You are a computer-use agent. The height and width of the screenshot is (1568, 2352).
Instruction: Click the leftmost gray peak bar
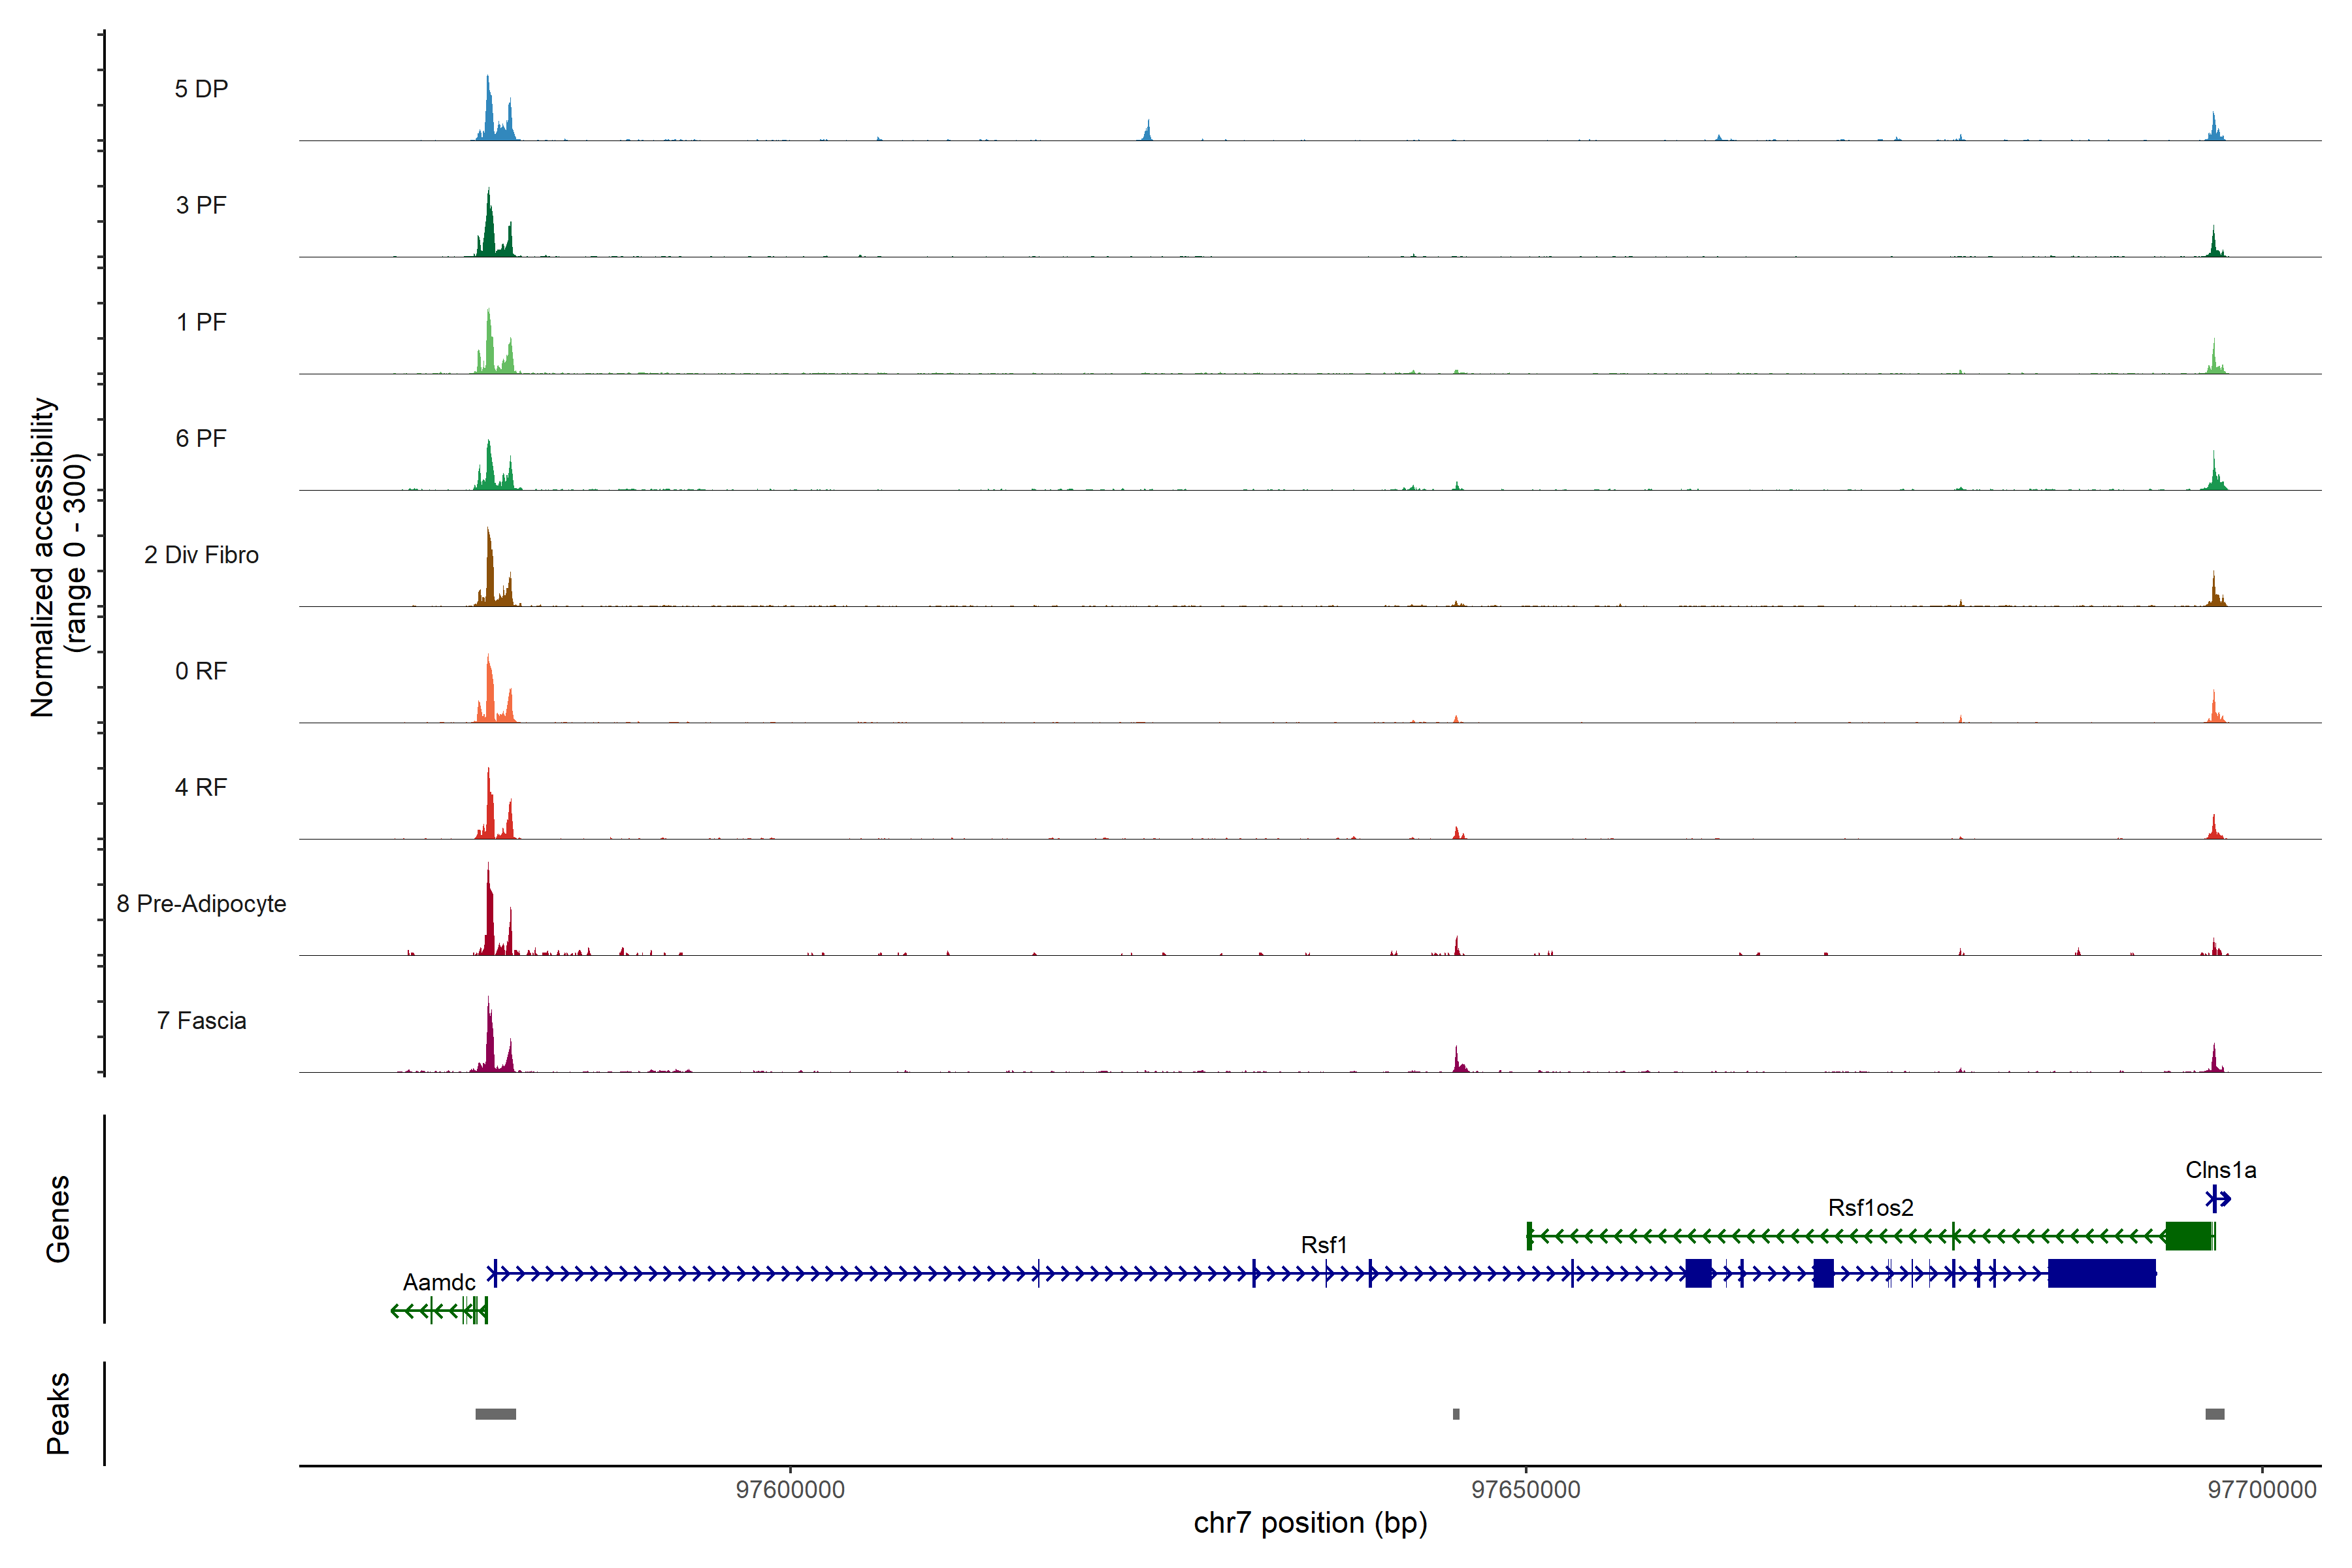pos(495,1414)
